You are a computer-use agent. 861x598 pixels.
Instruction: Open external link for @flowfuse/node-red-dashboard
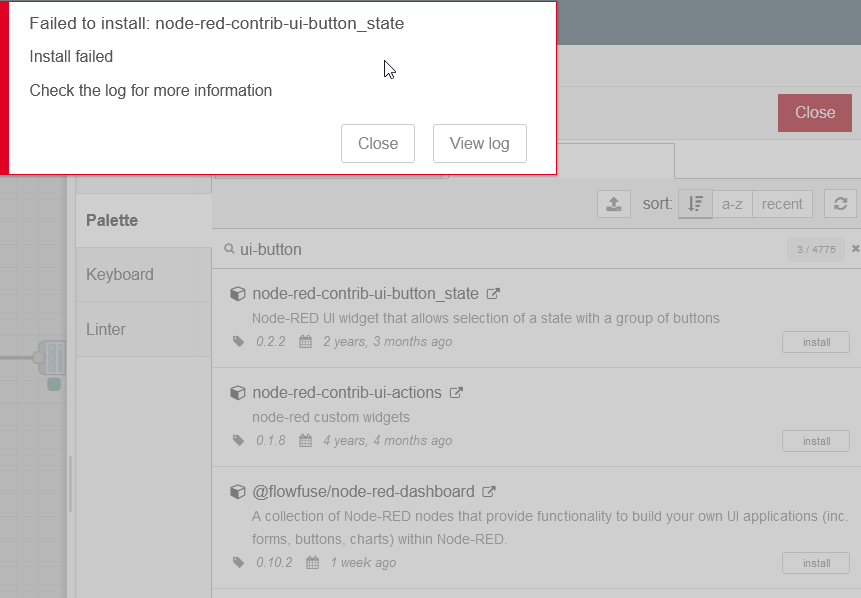tap(489, 492)
